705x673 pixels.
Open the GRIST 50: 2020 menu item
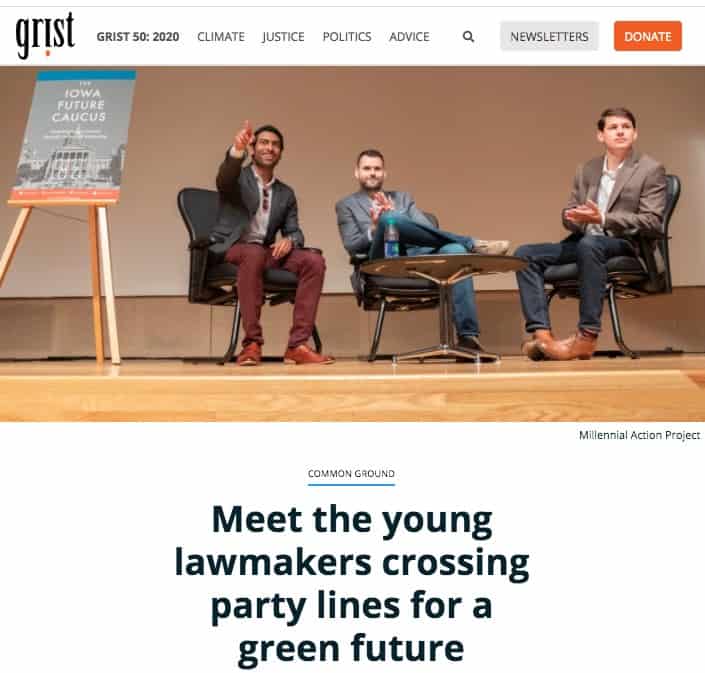click(138, 36)
